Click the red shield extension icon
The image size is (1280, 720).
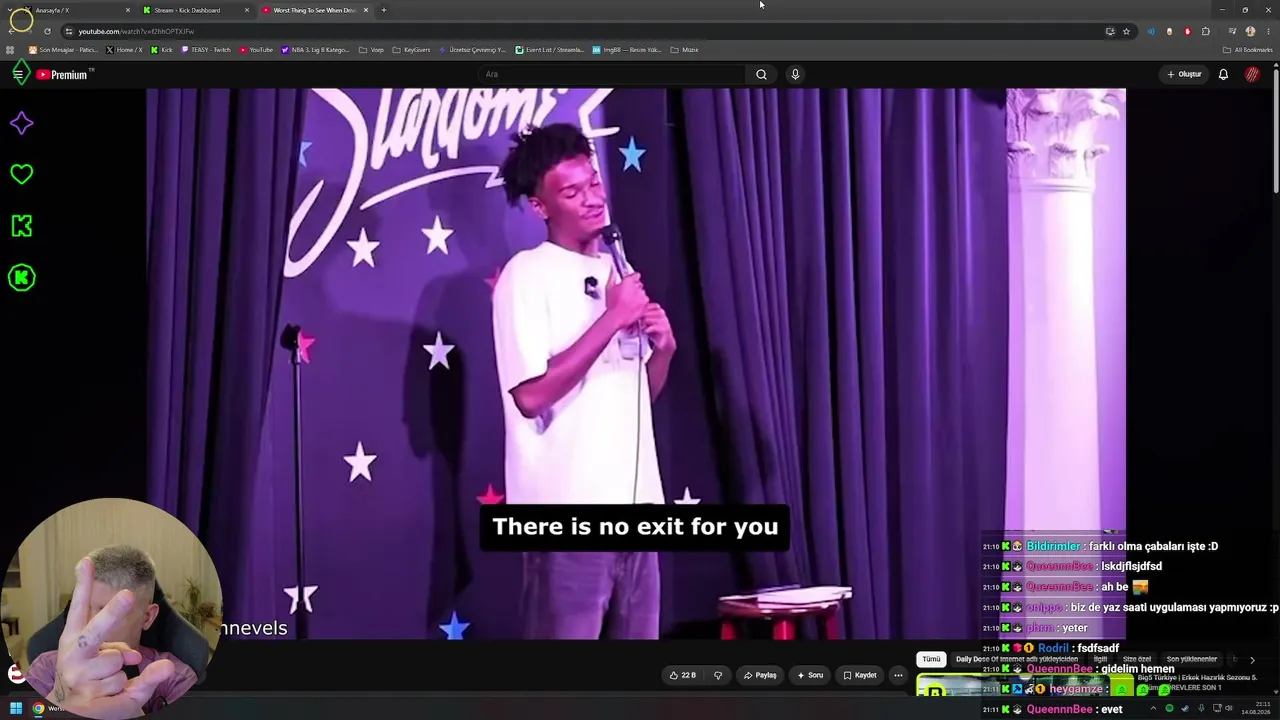[x=1188, y=31]
